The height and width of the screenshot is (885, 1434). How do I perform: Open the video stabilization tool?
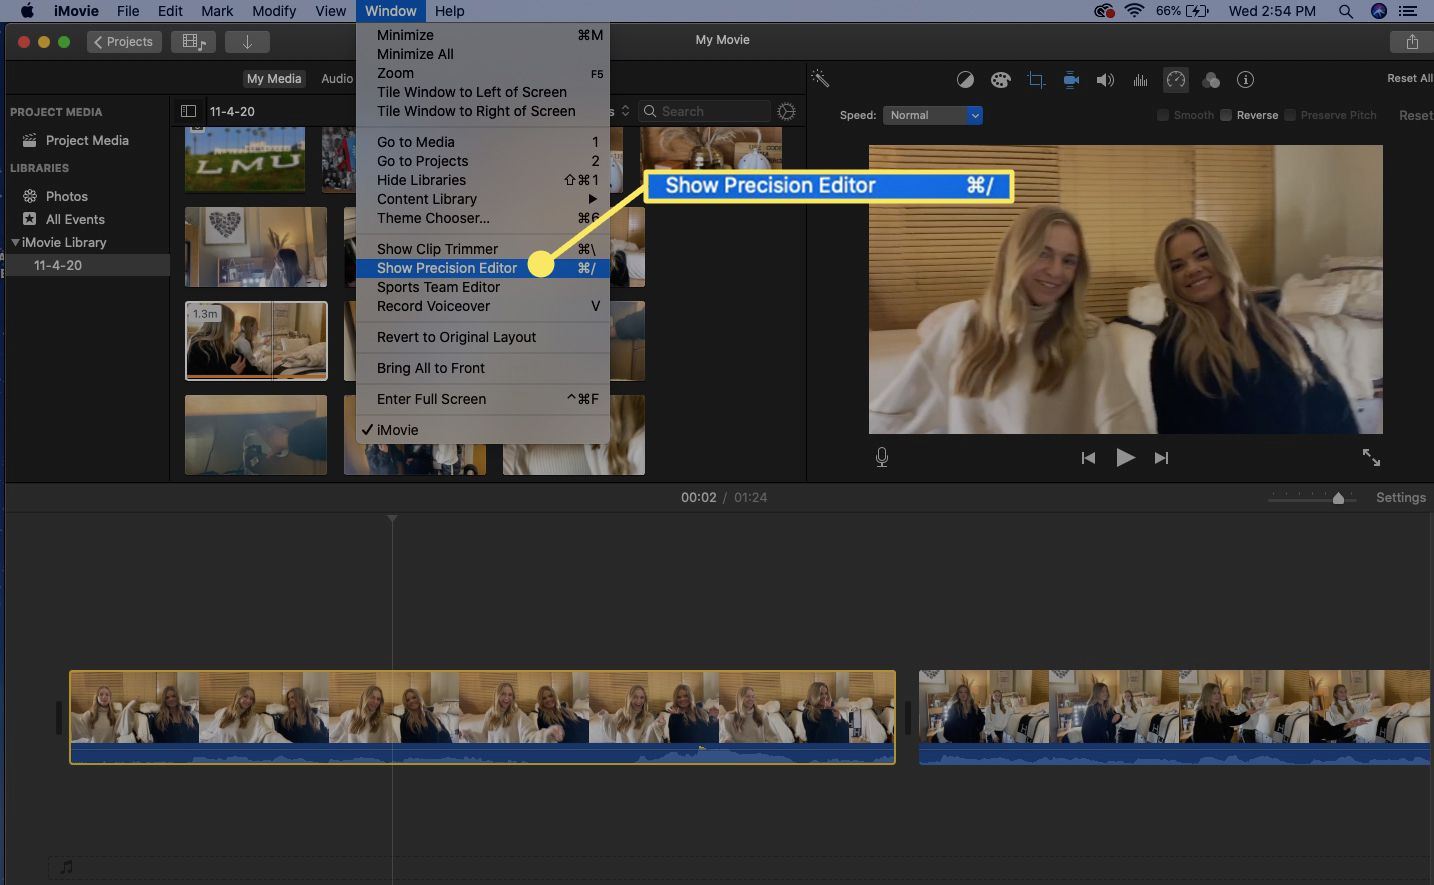[x=1071, y=80]
